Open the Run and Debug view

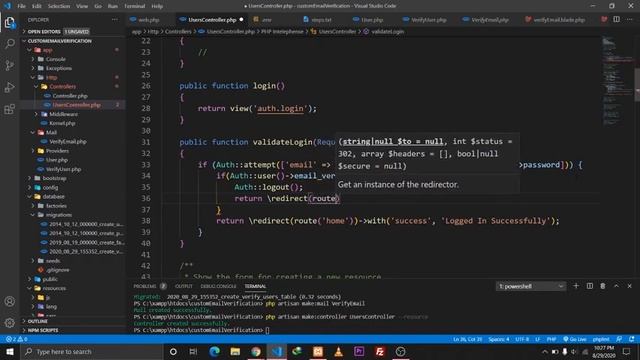click(9, 87)
